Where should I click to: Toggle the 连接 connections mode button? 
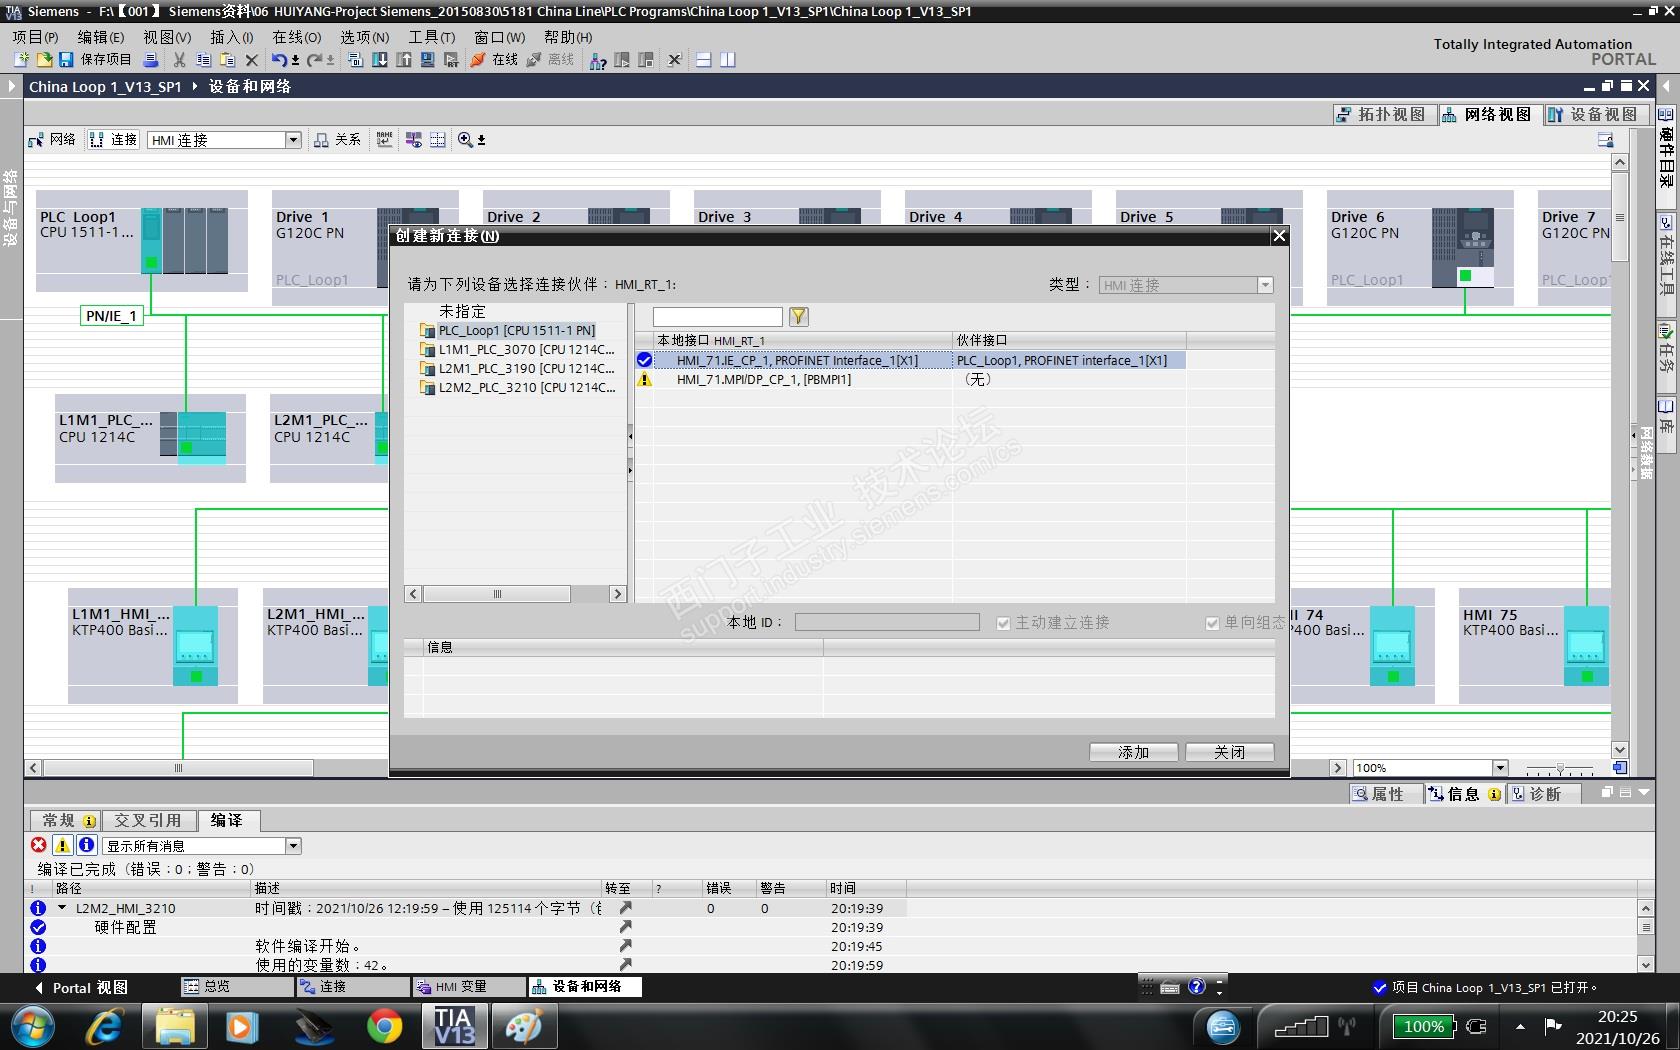click(113, 140)
